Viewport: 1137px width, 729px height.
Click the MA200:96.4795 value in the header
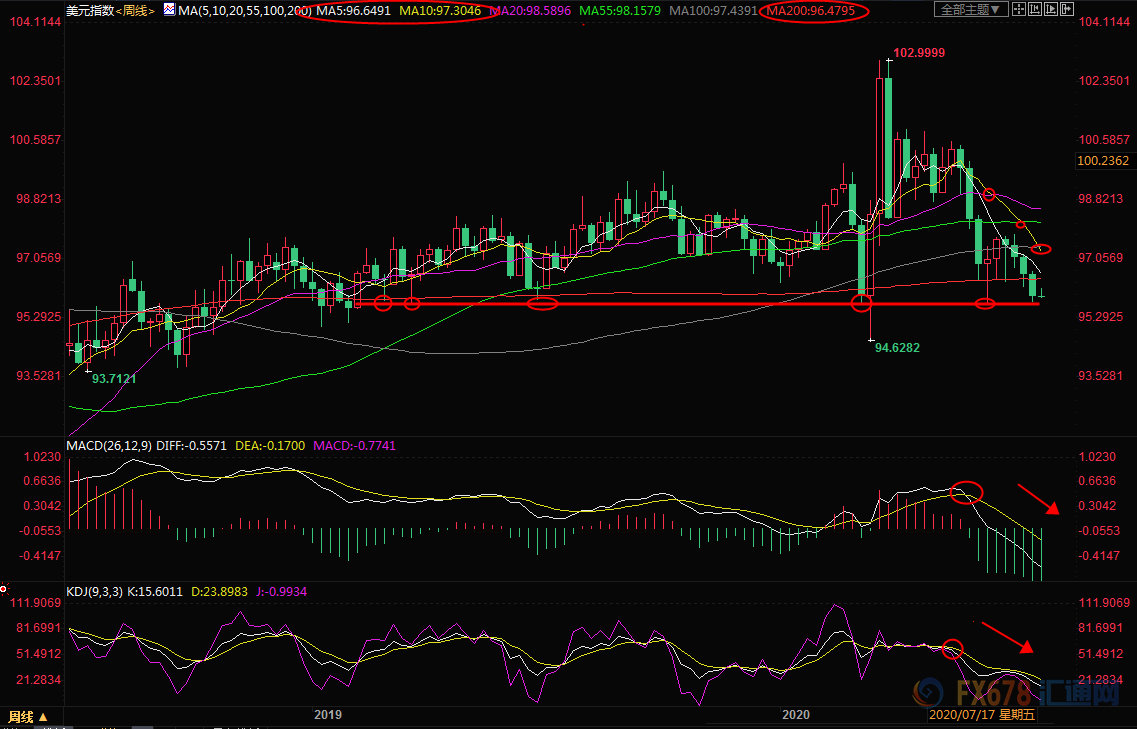point(811,11)
